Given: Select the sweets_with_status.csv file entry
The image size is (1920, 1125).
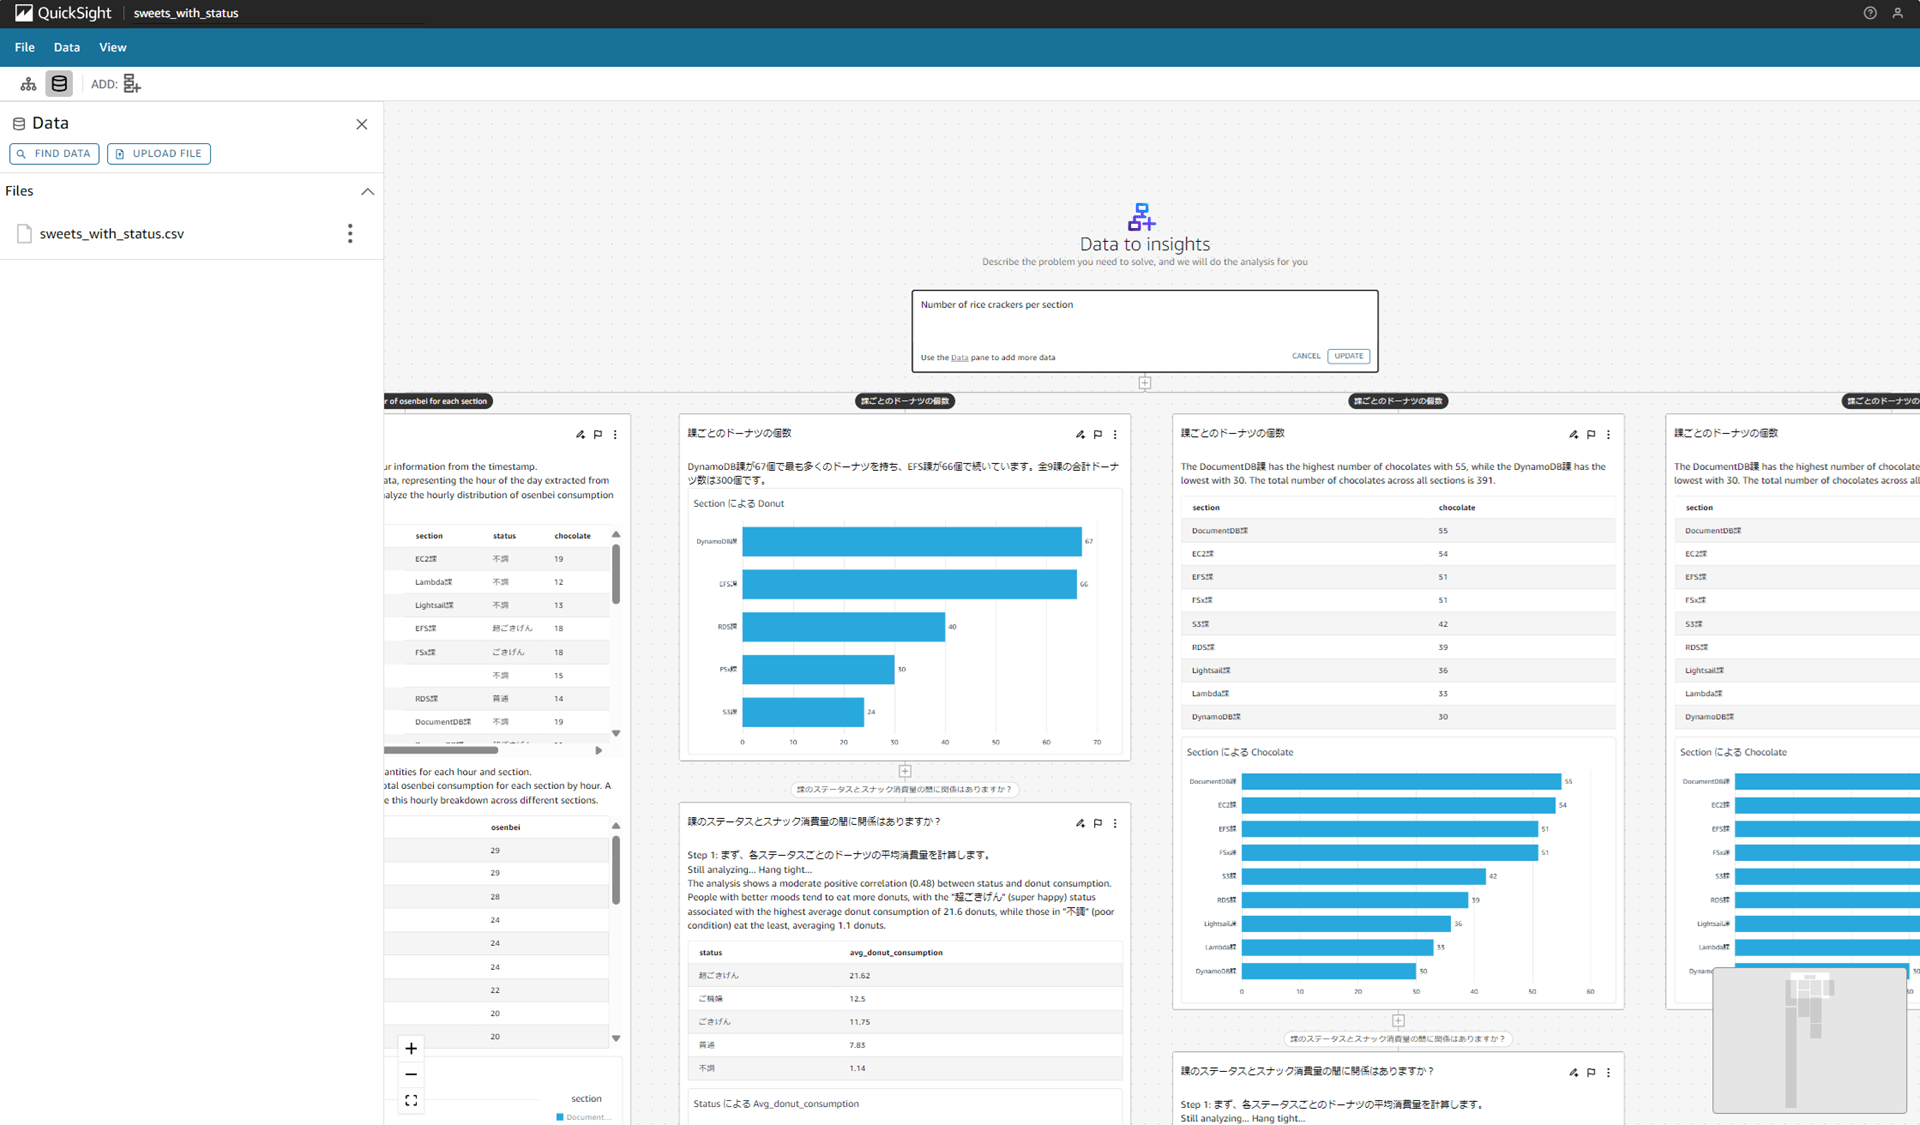Looking at the screenshot, I should tap(112, 233).
